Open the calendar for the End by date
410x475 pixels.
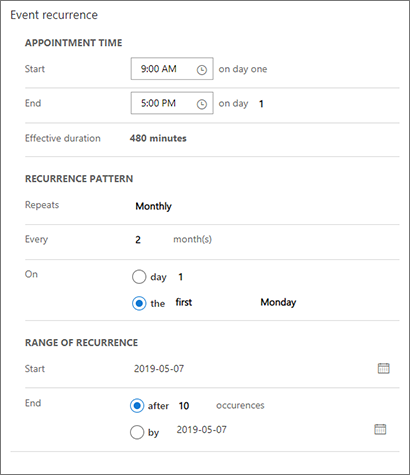[x=380, y=429]
